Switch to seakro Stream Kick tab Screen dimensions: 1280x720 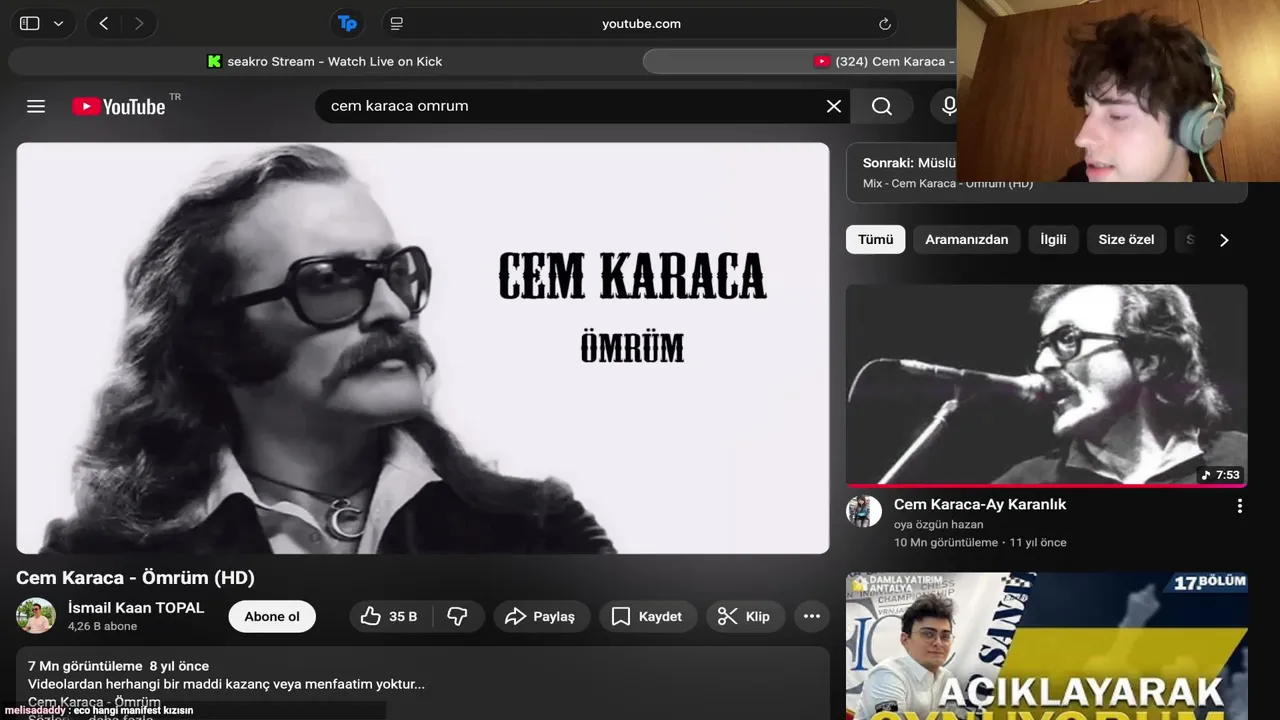click(324, 61)
